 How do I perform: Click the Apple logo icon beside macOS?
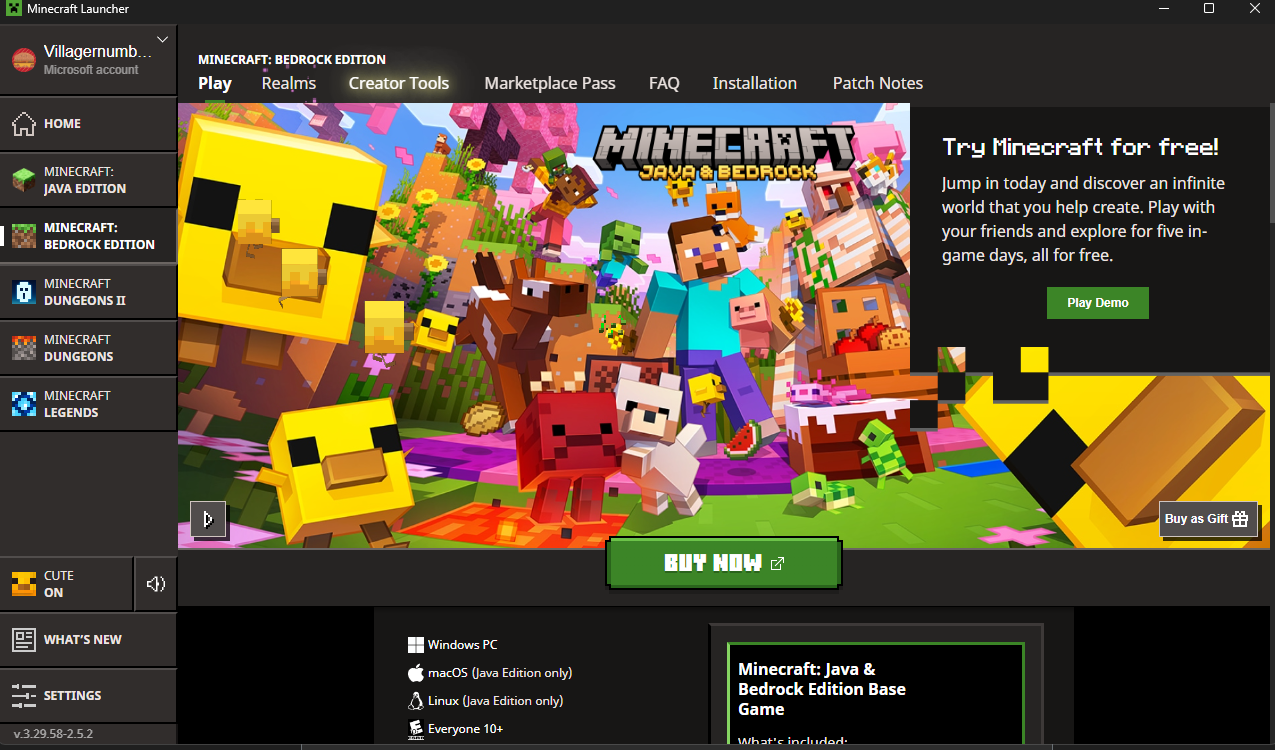pyautogui.click(x=416, y=673)
